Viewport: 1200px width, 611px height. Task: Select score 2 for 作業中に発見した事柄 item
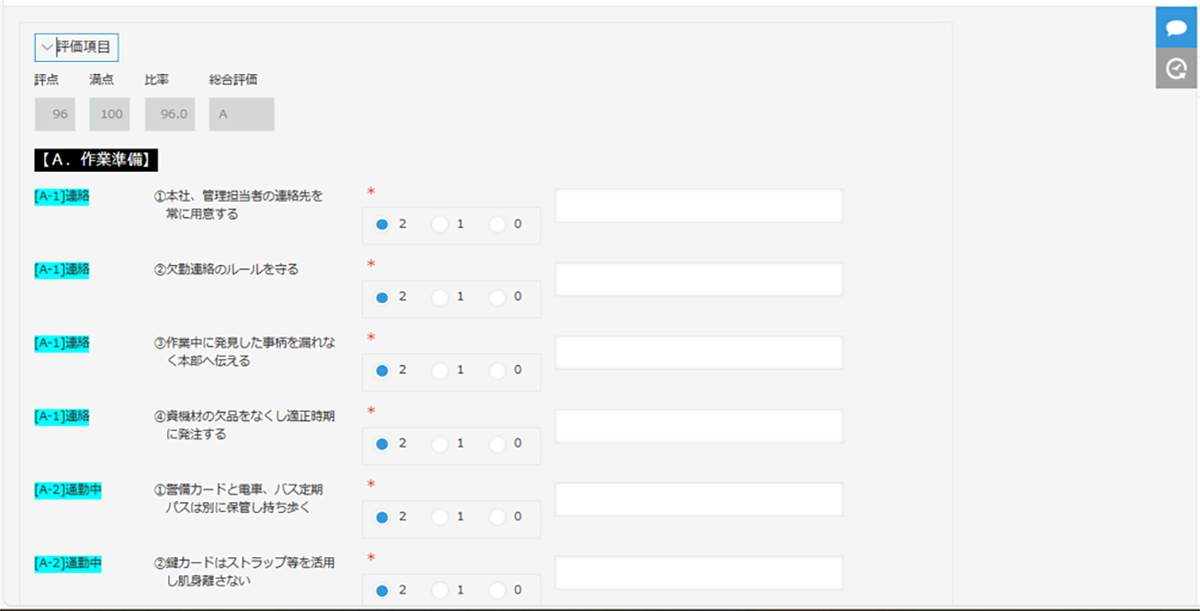tap(381, 370)
